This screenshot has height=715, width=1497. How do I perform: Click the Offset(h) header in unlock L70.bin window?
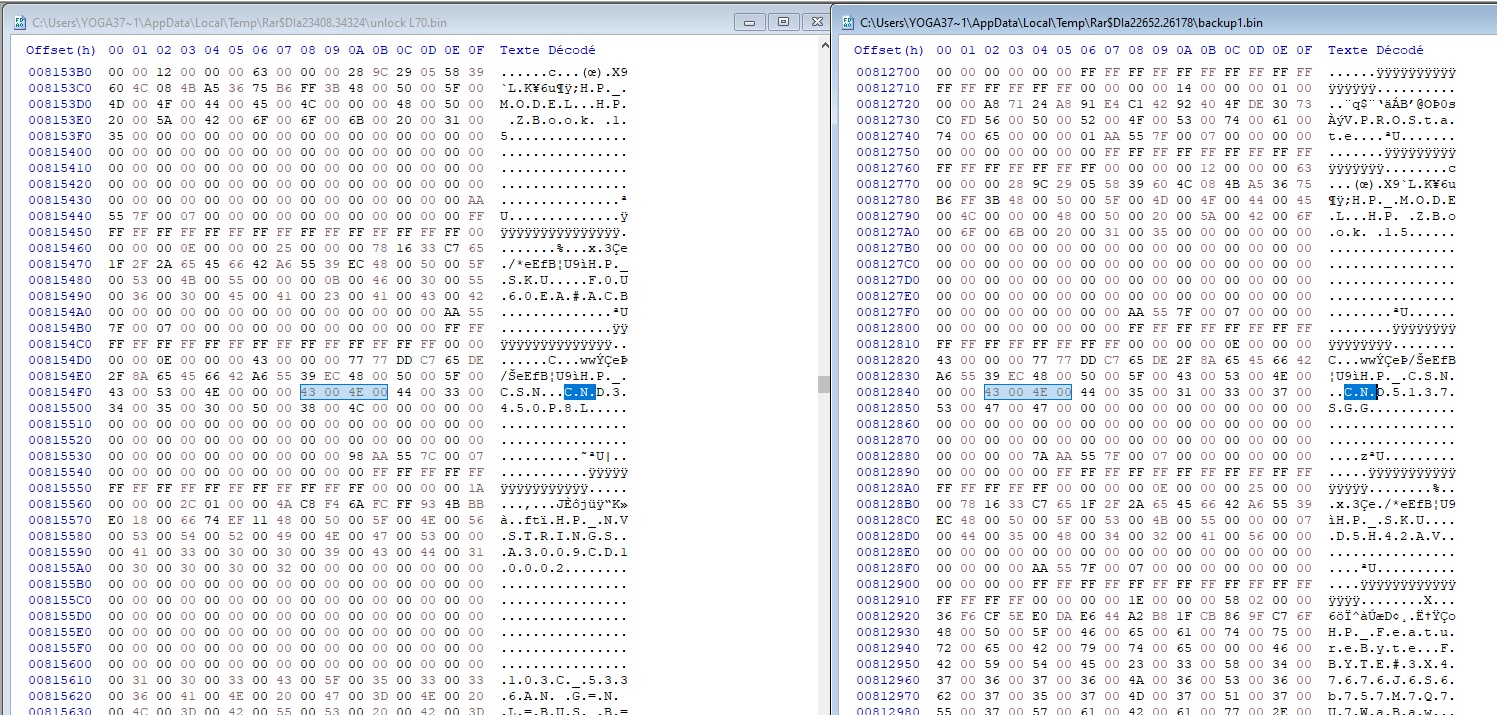coord(60,50)
